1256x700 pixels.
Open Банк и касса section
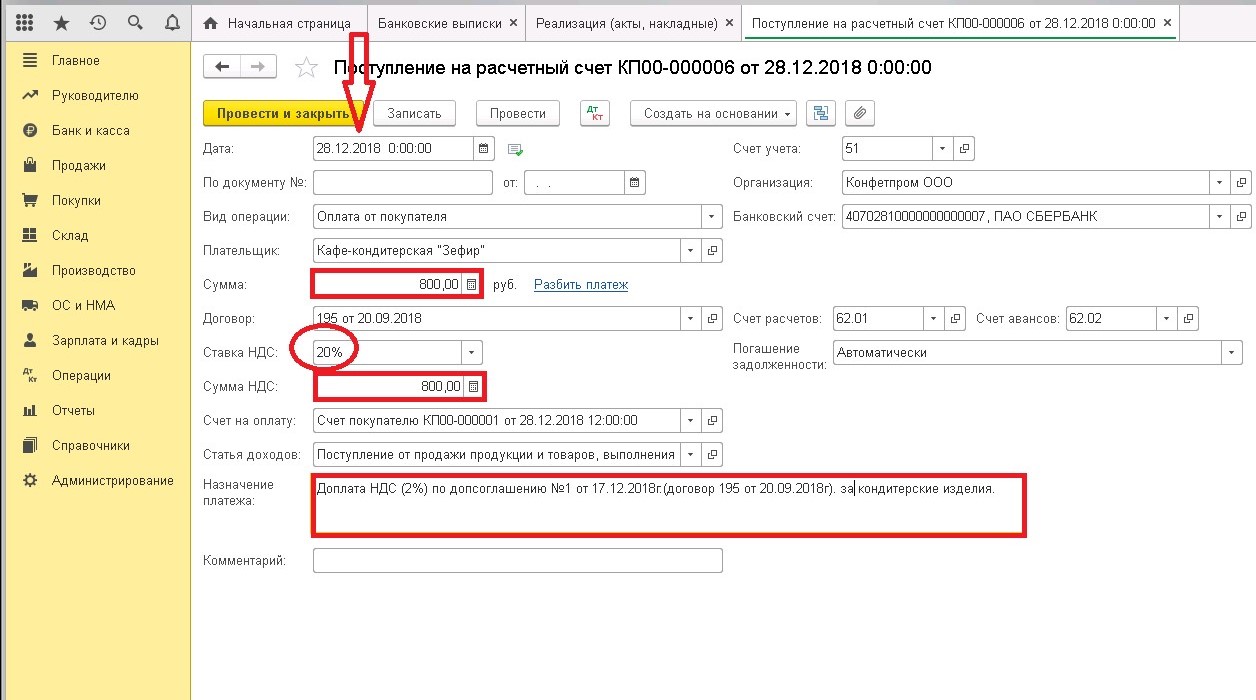point(90,130)
